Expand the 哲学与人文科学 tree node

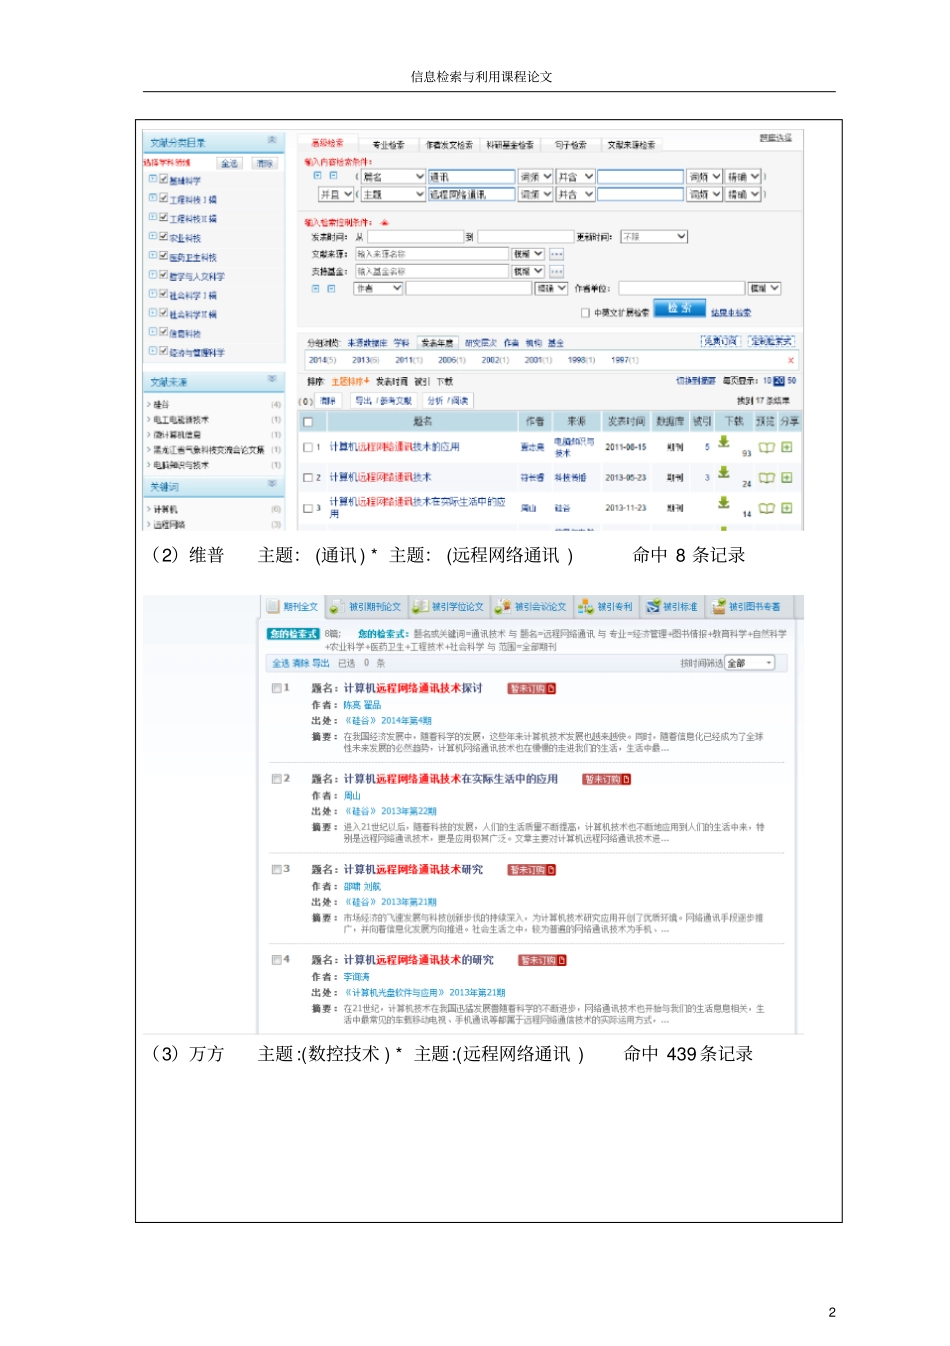[152, 274]
